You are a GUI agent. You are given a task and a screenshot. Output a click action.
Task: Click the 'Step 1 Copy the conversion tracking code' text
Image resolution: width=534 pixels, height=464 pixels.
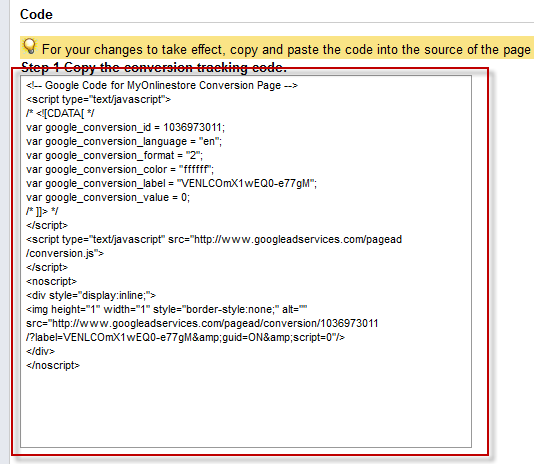click(154, 67)
